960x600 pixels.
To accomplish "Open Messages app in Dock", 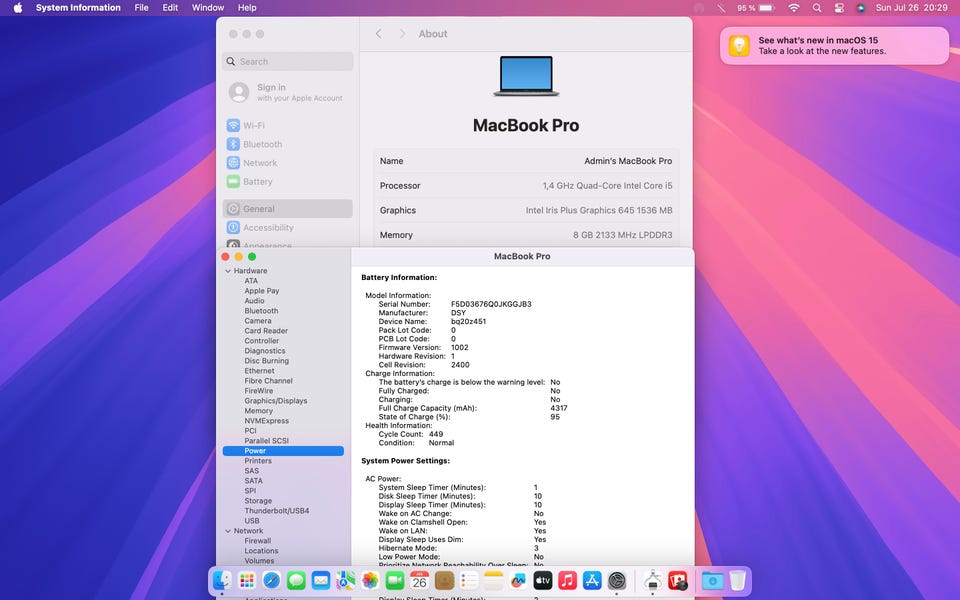I will tap(296, 580).
